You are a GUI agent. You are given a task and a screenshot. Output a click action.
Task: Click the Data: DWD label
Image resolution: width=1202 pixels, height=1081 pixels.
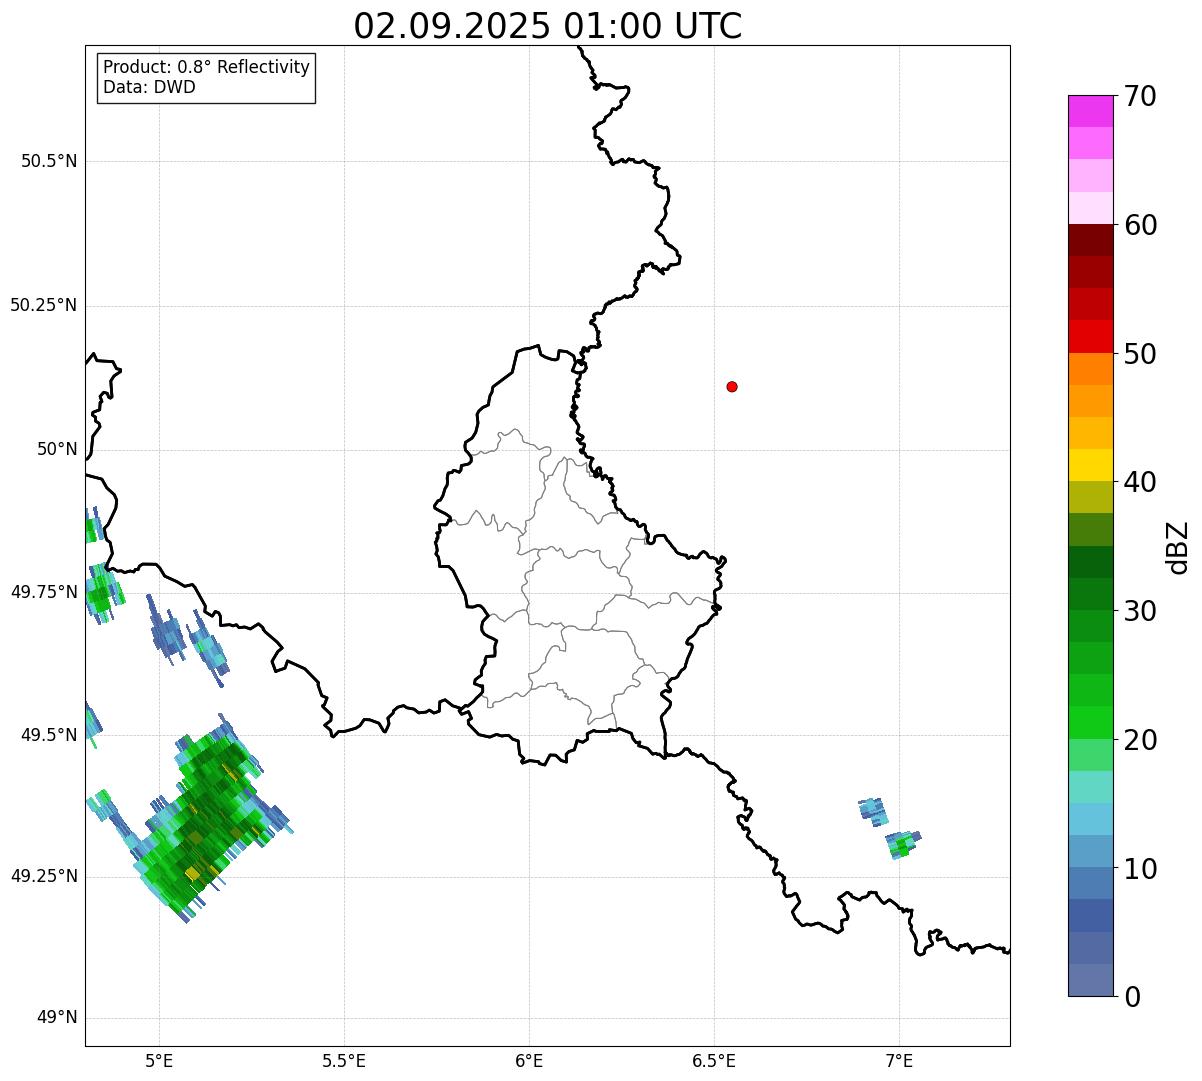click(x=149, y=87)
